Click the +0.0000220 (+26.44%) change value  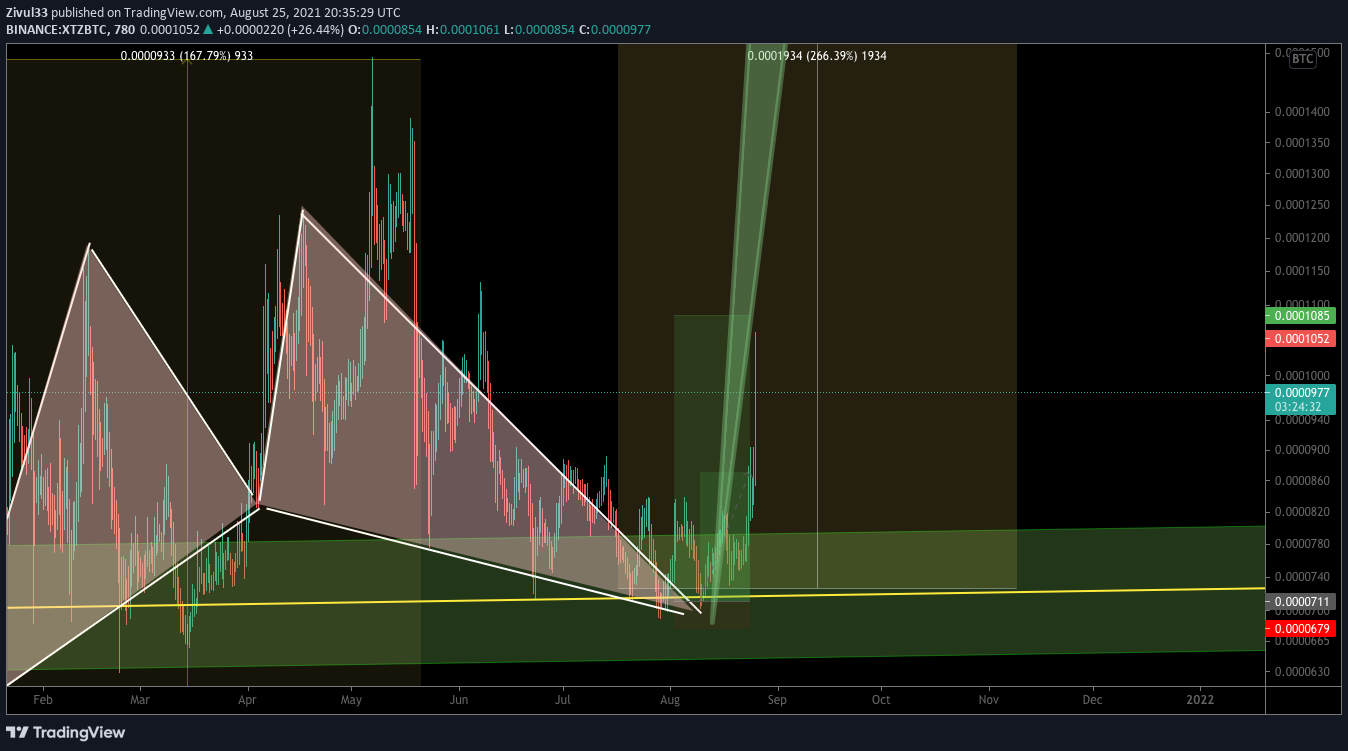pos(281,30)
